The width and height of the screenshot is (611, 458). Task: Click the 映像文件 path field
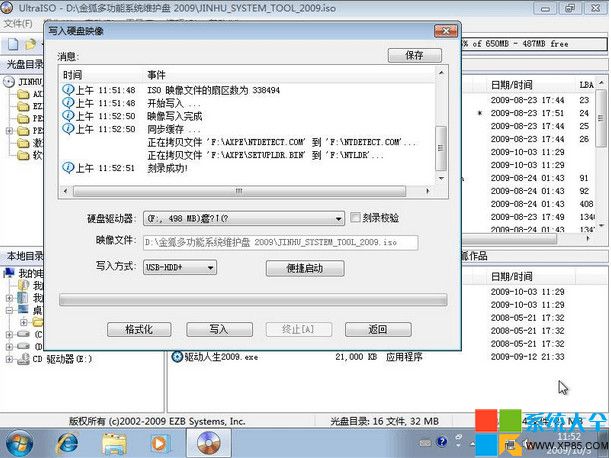point(281,242)
